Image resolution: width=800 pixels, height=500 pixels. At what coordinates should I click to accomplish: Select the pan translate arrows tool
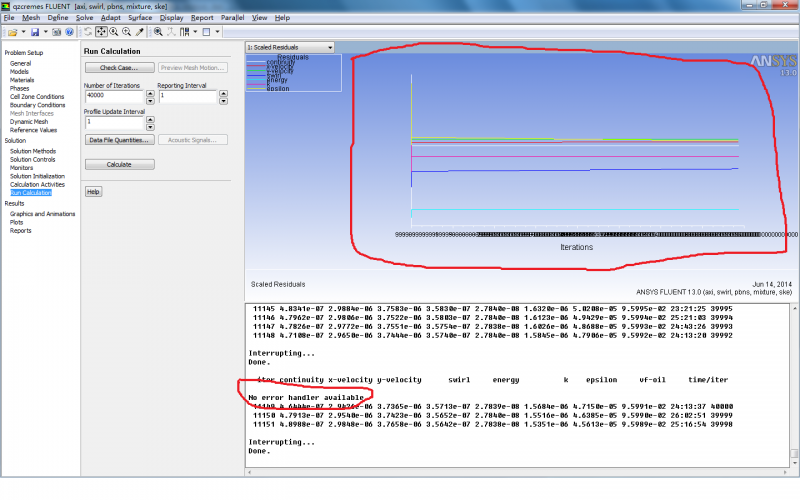pyautogui.click(x=101, y=32)
